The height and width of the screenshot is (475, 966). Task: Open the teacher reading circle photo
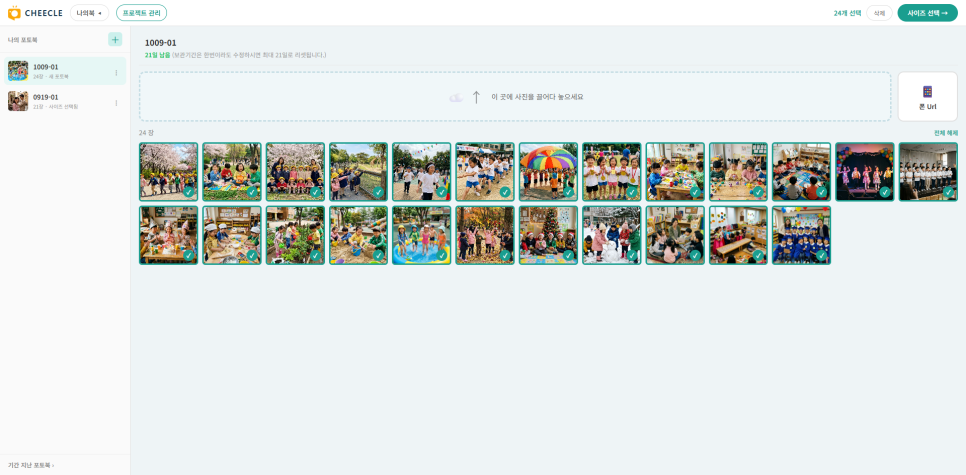[675, 235]
